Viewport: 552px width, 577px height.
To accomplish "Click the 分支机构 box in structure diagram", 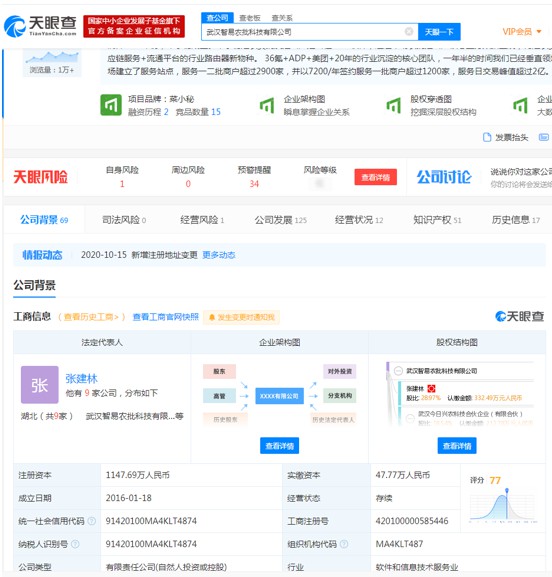I will click(x=340, y=396).
